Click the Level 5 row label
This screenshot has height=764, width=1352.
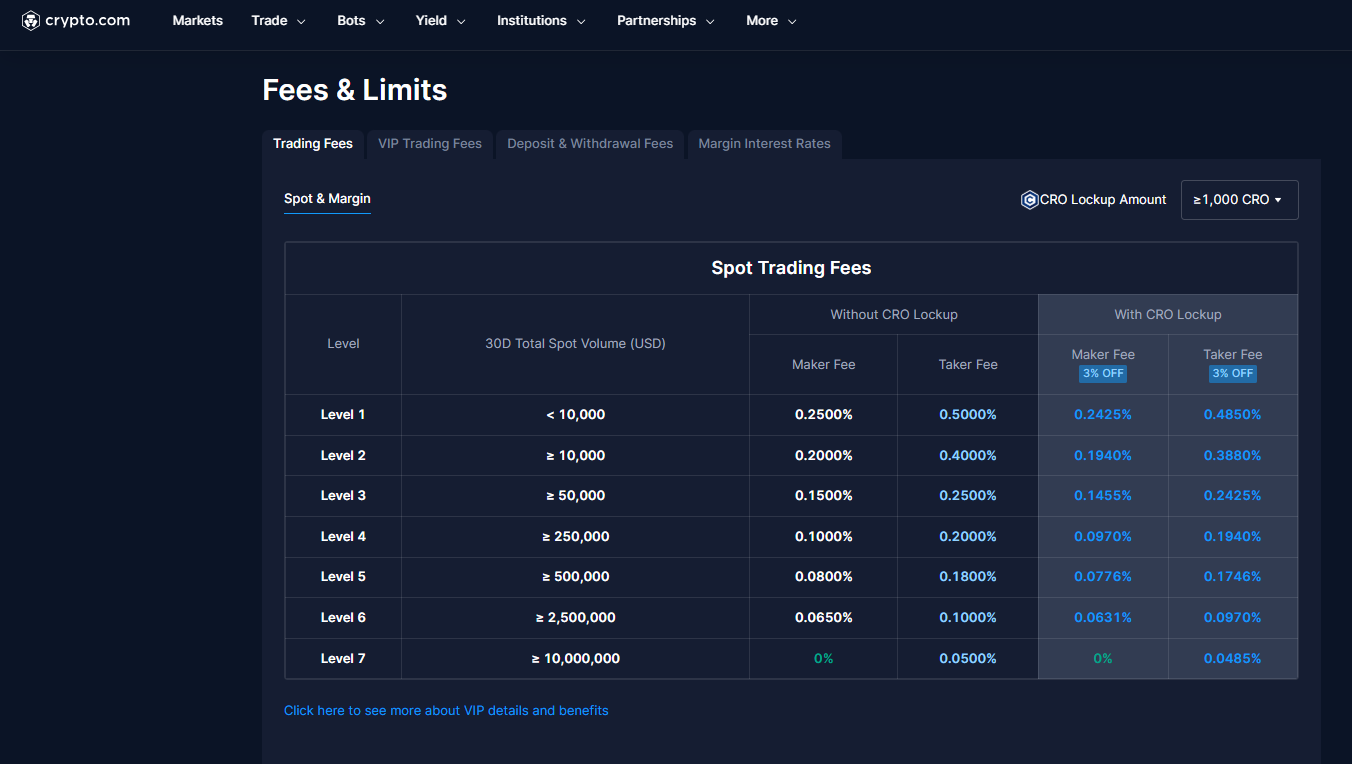tap(343, 576)
